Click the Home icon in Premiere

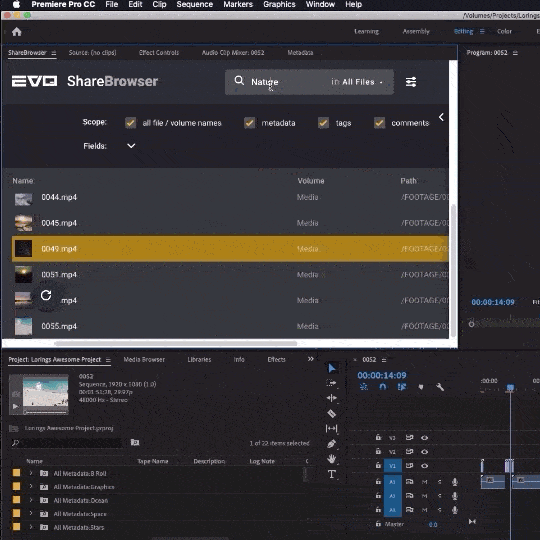click(17, 32)
